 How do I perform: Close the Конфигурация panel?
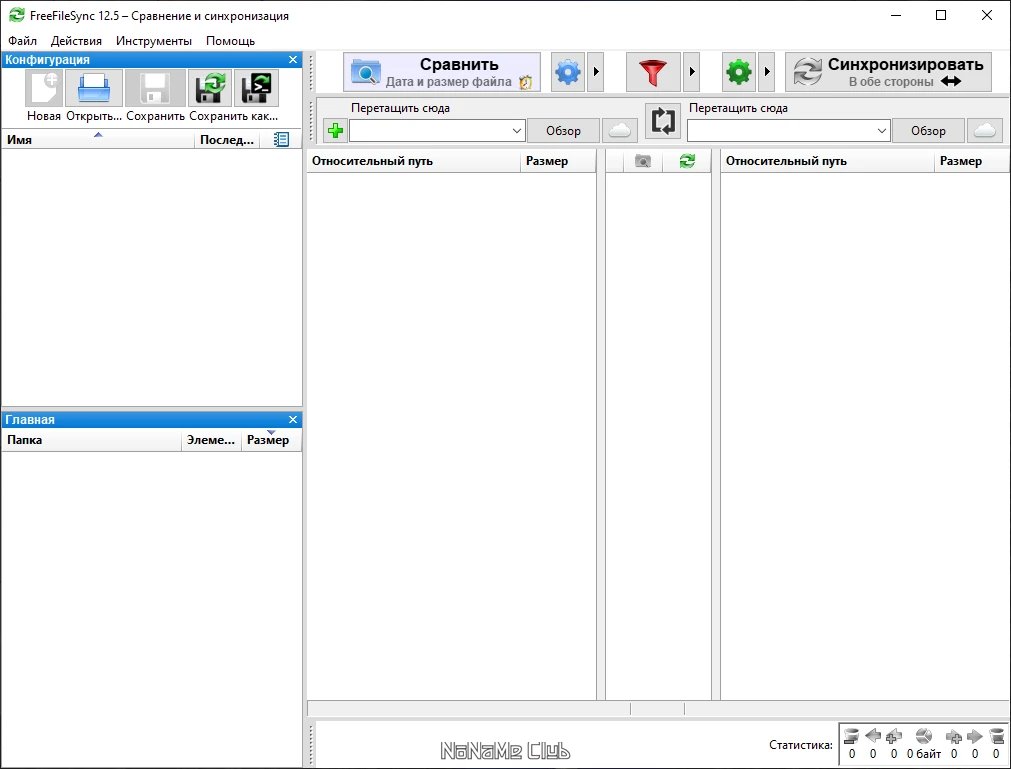[x=293, y=59]
